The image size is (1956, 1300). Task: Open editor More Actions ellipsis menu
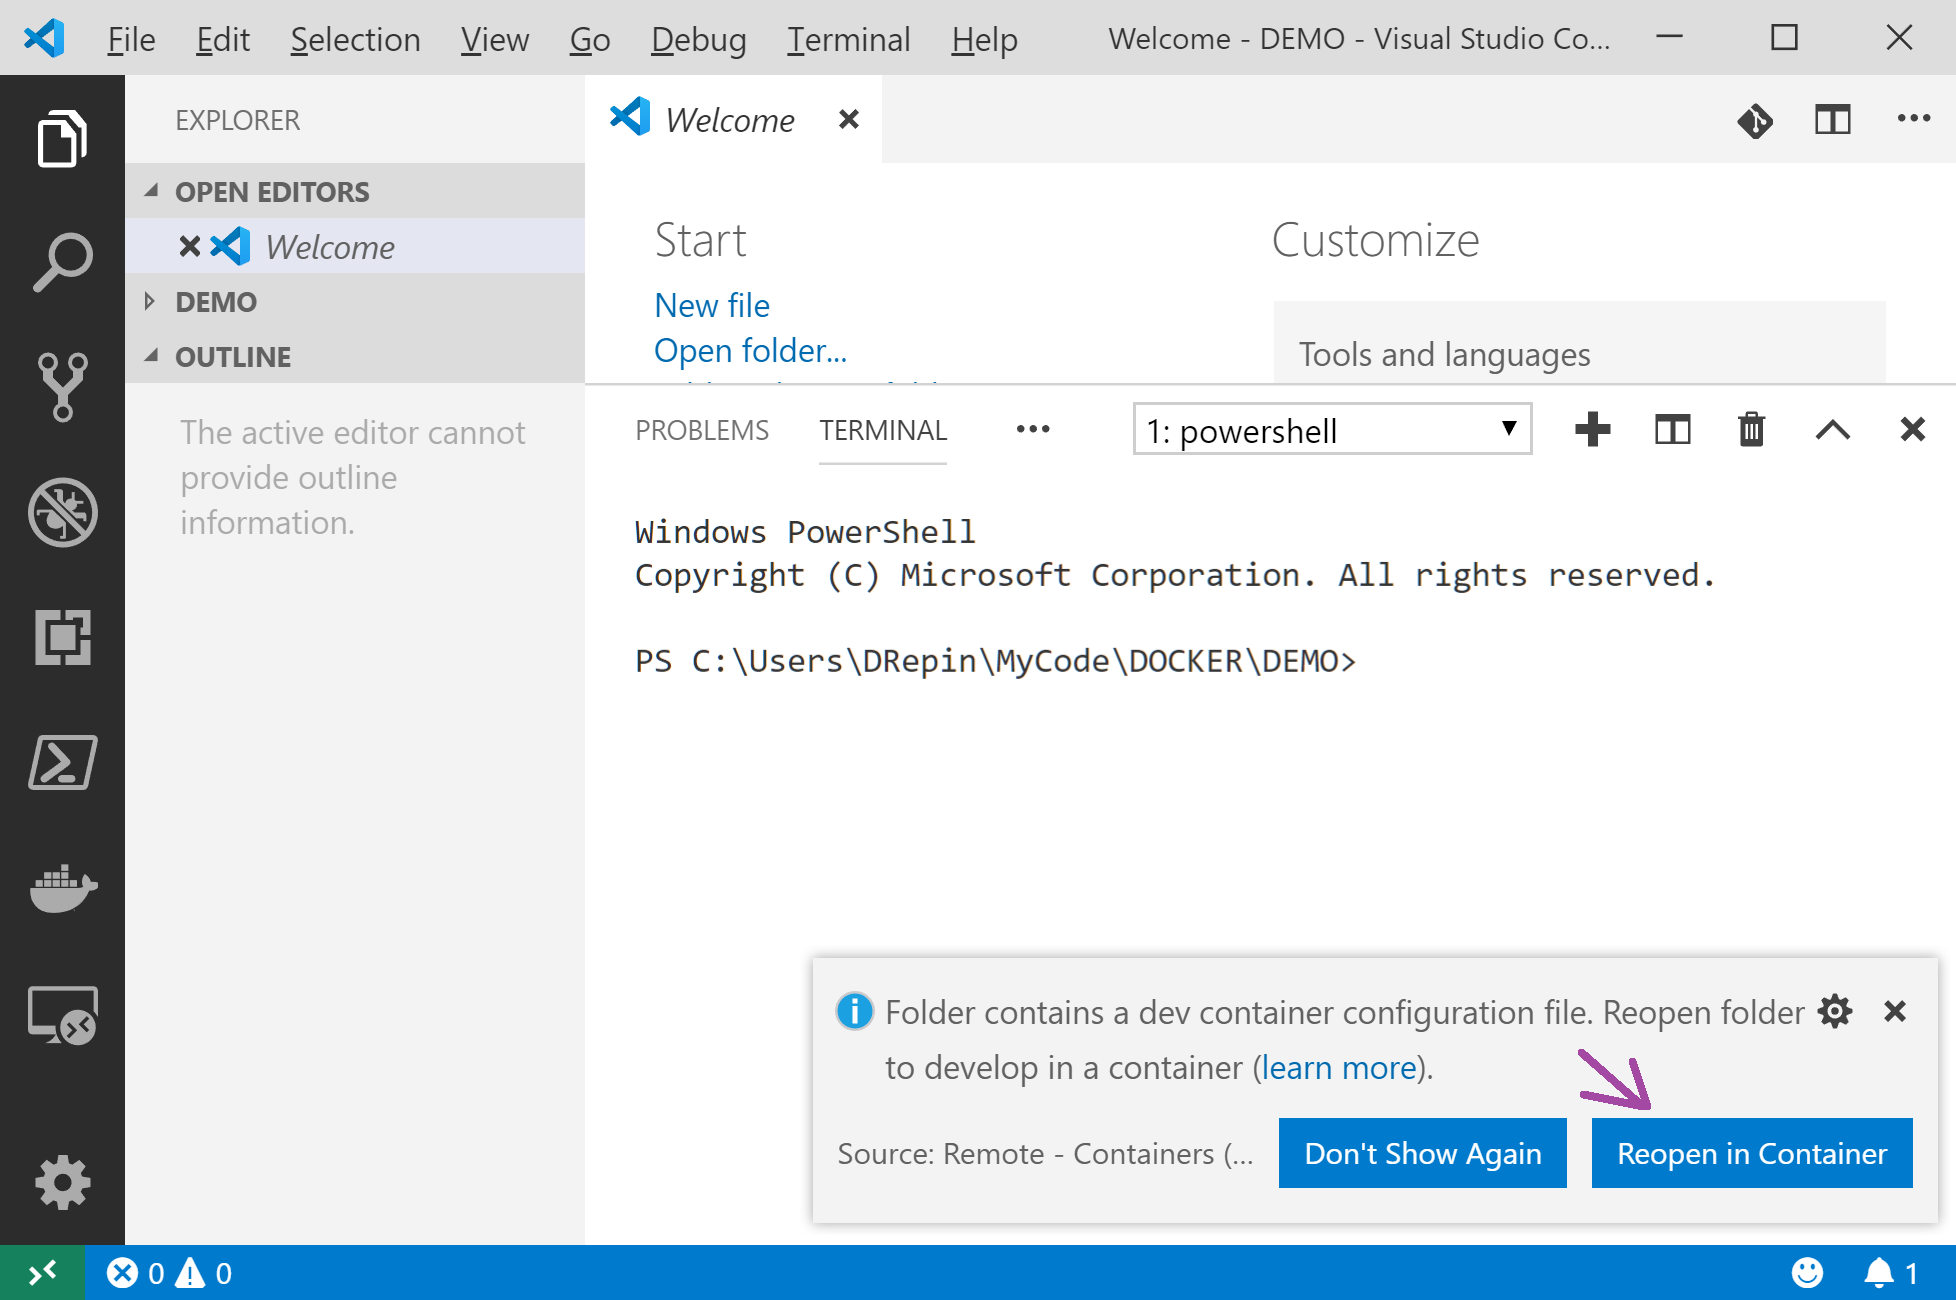pos(1914,119)
